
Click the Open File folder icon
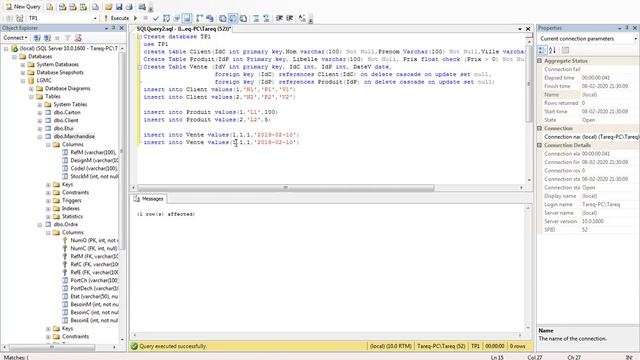108,7
